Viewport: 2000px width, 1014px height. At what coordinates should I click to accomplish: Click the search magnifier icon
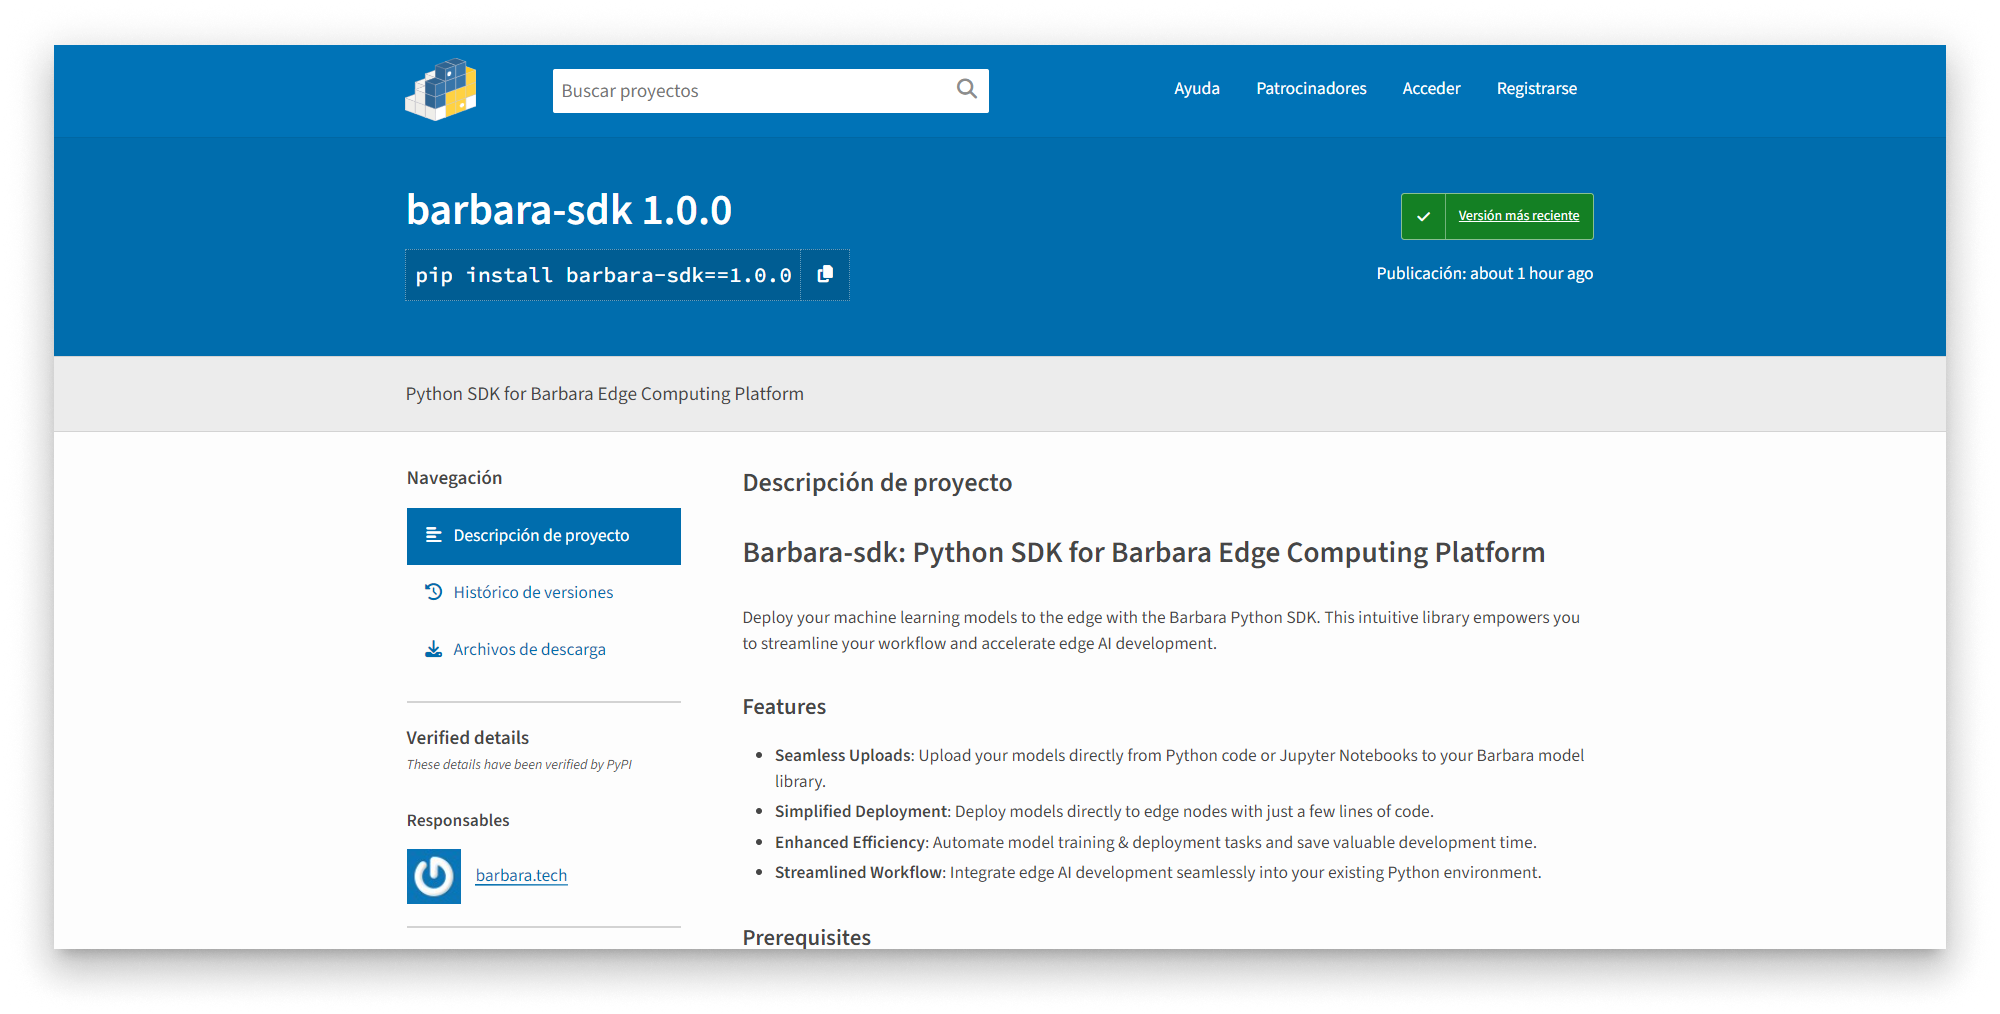click(965, 90)
